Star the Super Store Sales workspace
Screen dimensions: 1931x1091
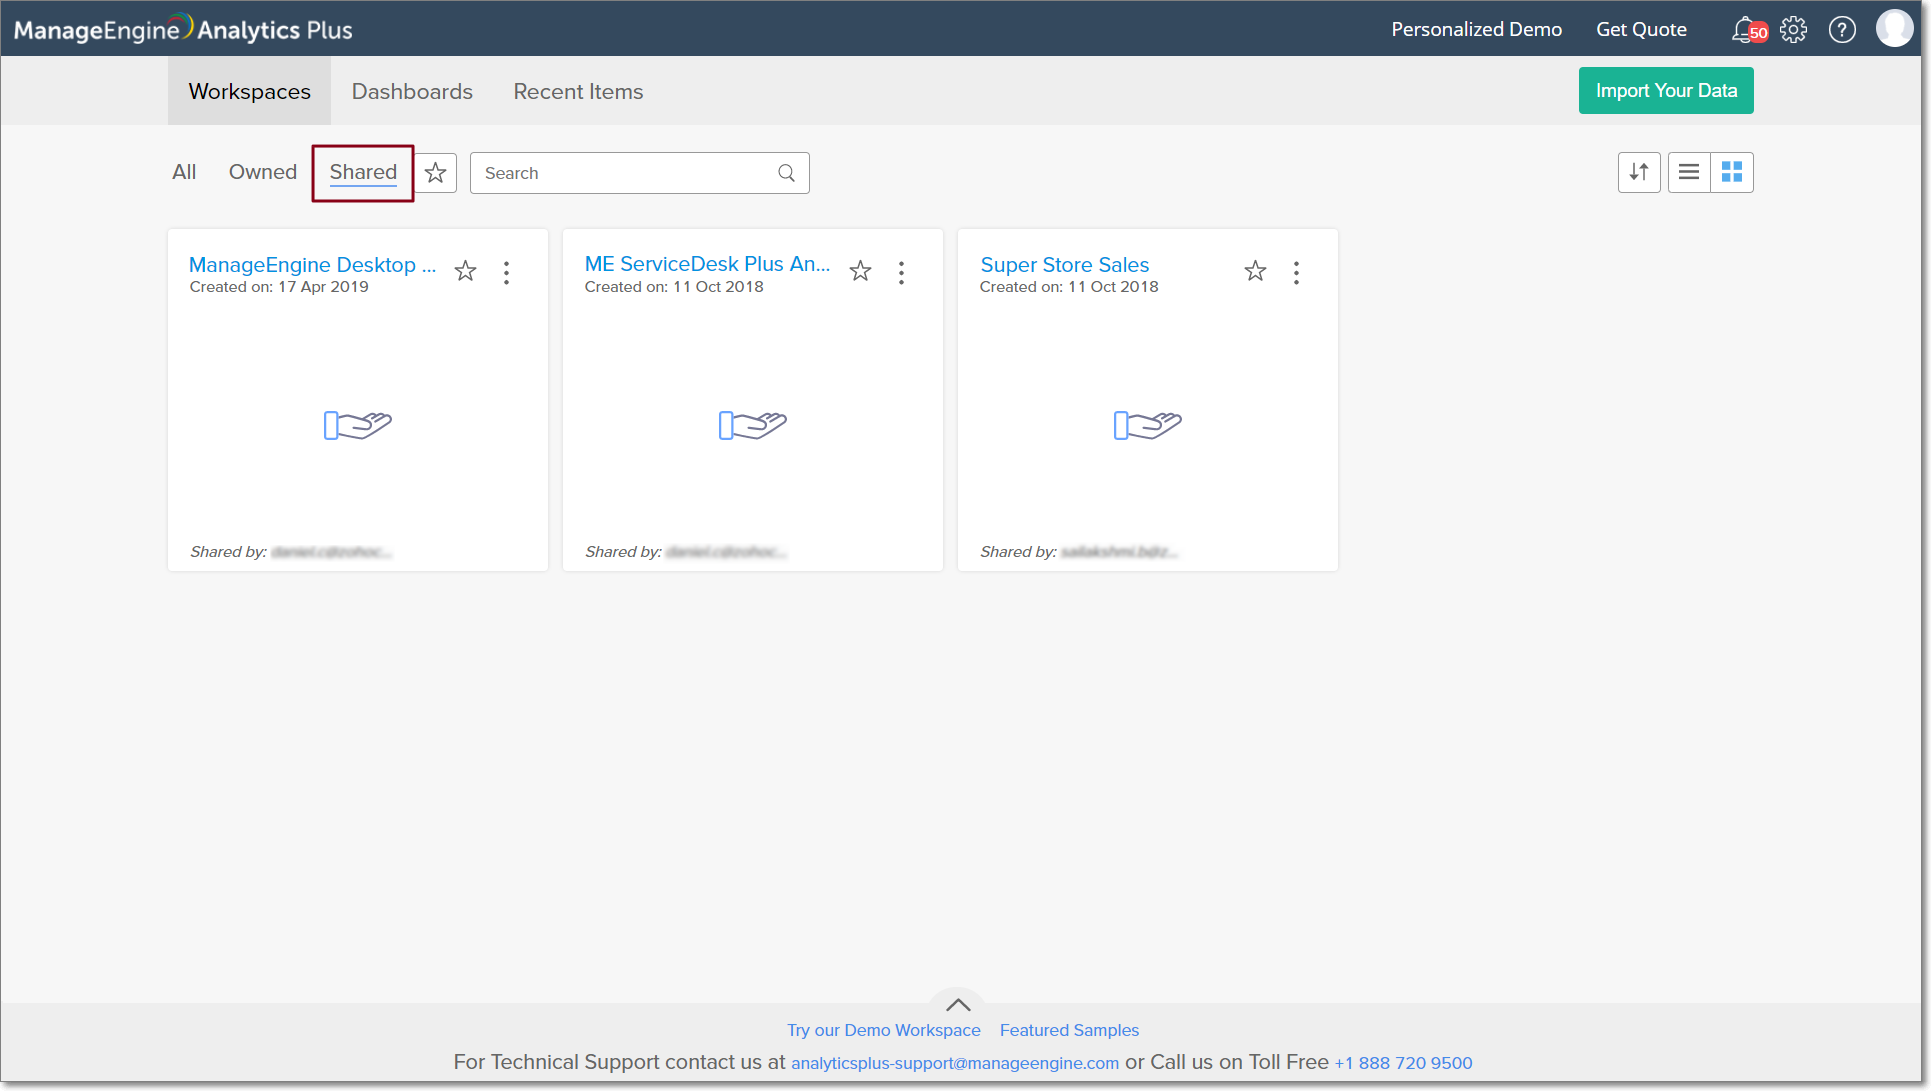pyautogui.click(x=1256, y=271)
